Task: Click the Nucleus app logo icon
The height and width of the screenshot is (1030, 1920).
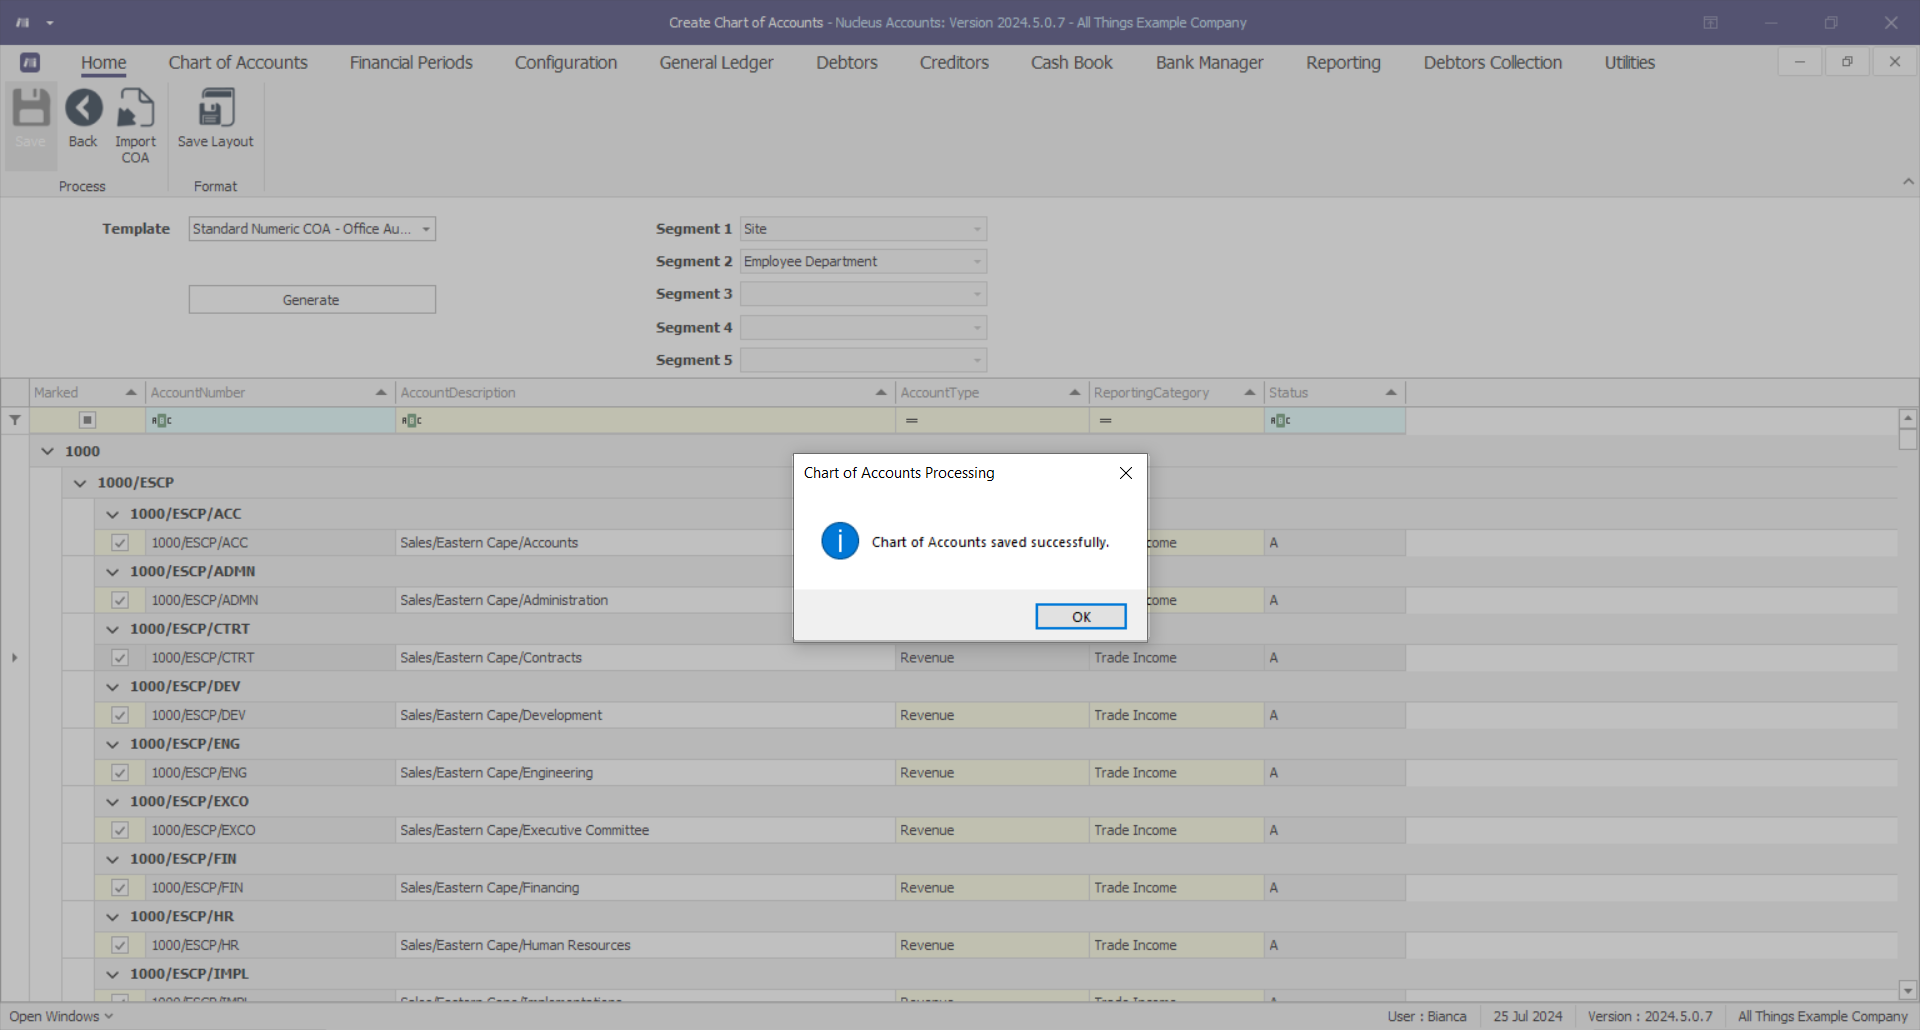Action: pyautogui.click(x=30, y=62)
